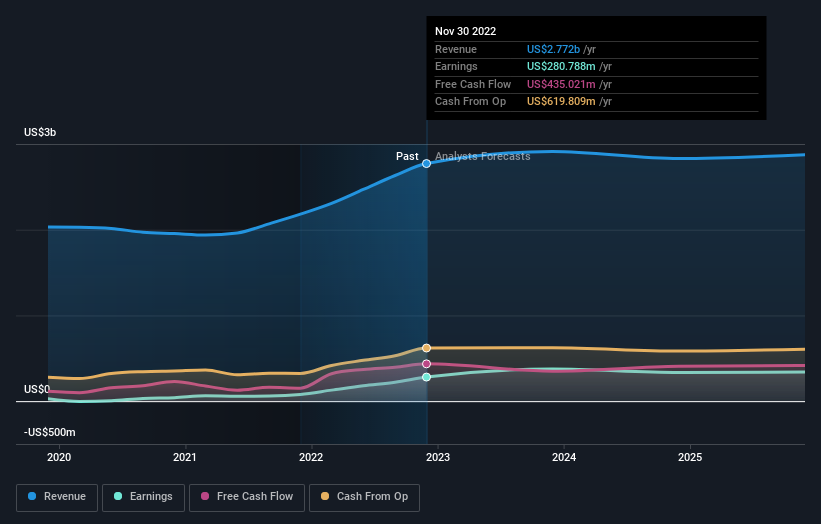This screenshot has width=821, height=524.
Task: Toggle the Earnings legend button
Action: pyautogui.click(x=143, y=497)
